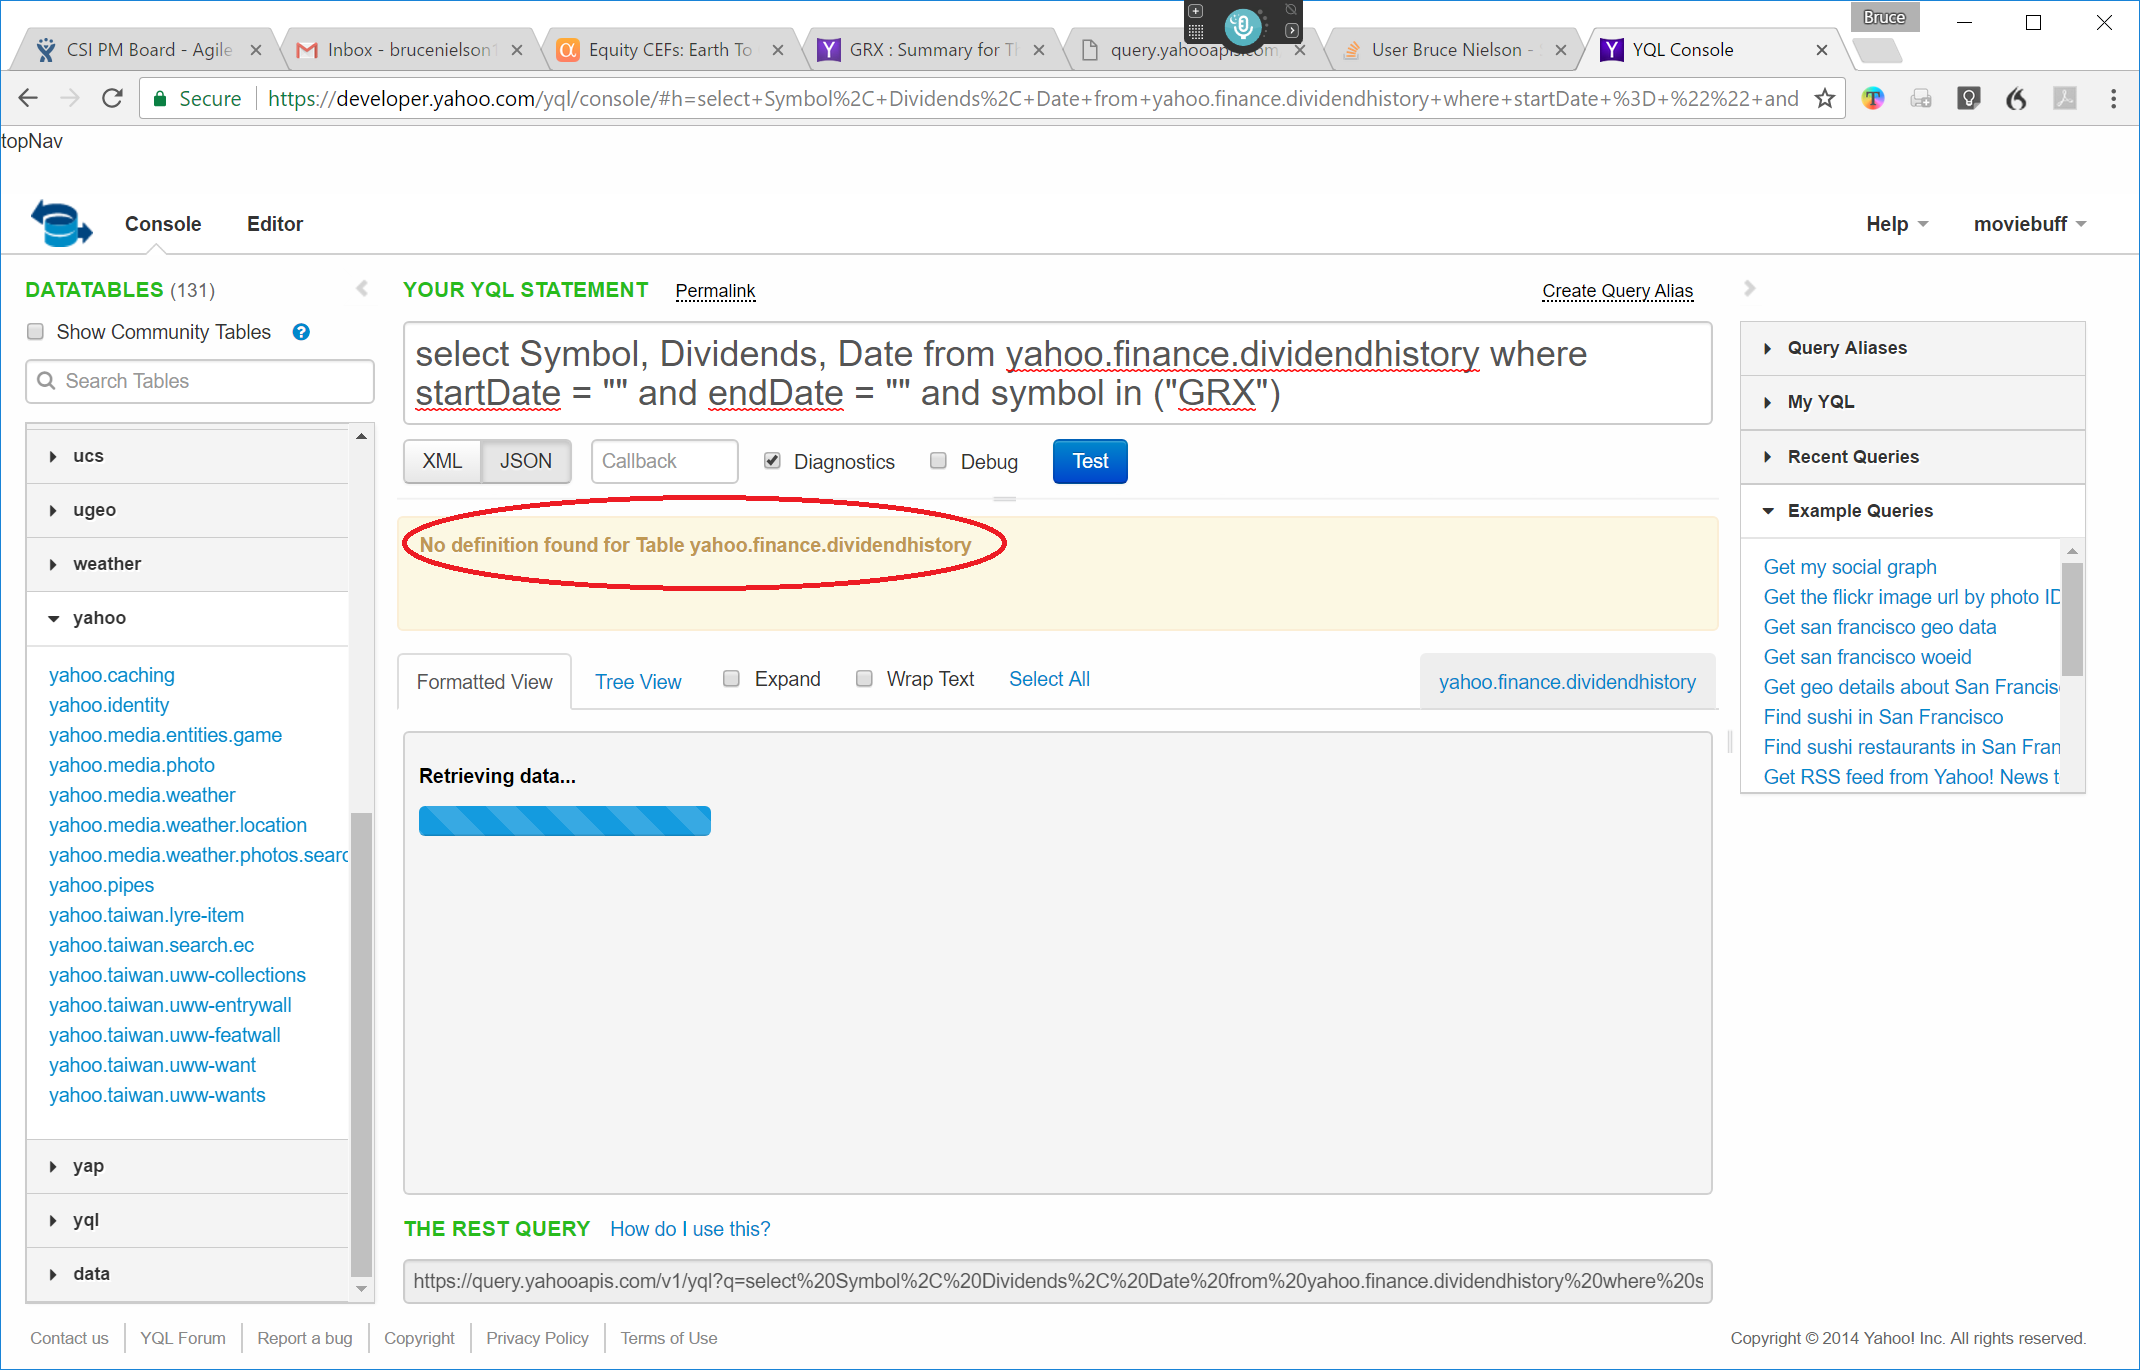Uncheck the Diagnostics checkbox
The image size is (2140, 1370).
pos(772,460)
